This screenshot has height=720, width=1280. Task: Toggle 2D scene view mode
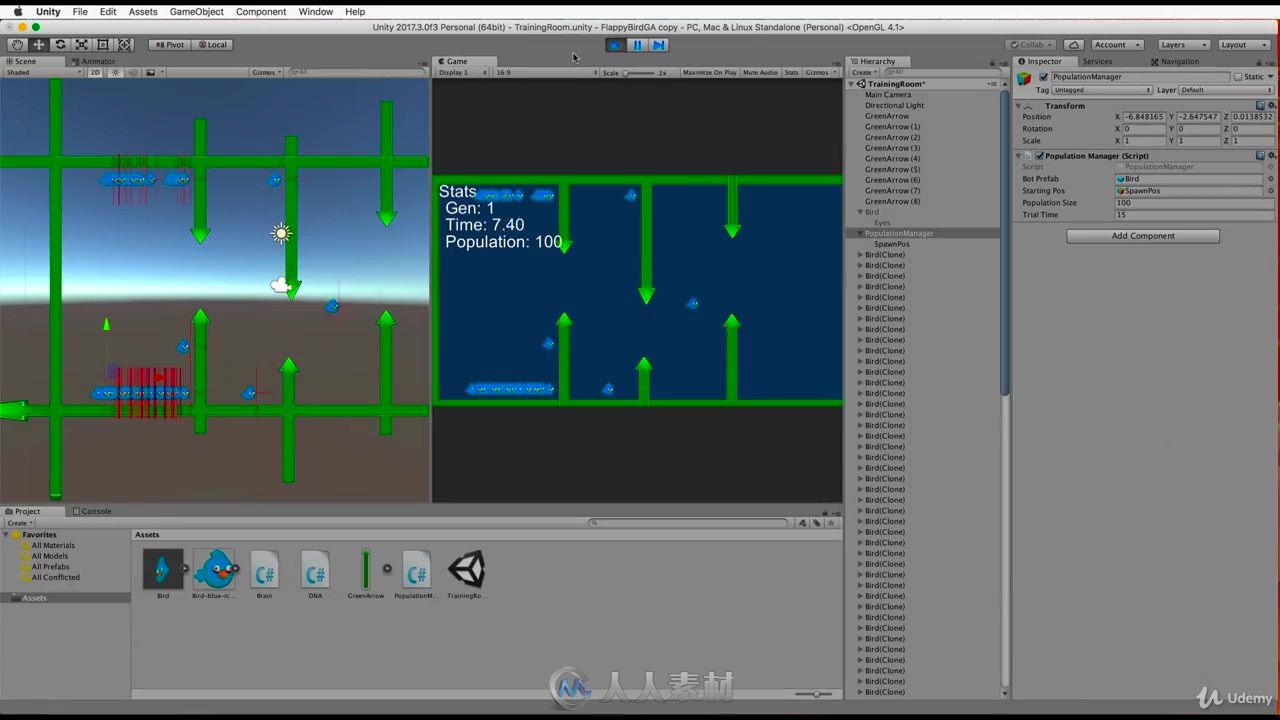(x=95, y=72)
